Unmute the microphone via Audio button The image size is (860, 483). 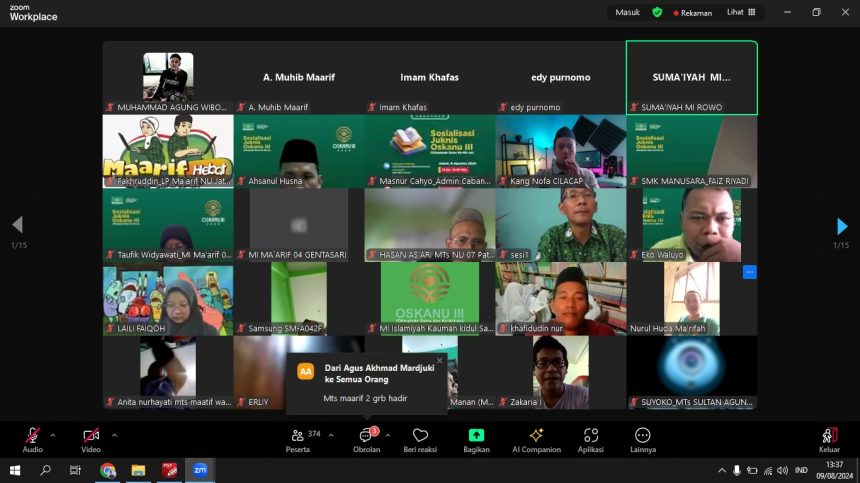(32, 437)
